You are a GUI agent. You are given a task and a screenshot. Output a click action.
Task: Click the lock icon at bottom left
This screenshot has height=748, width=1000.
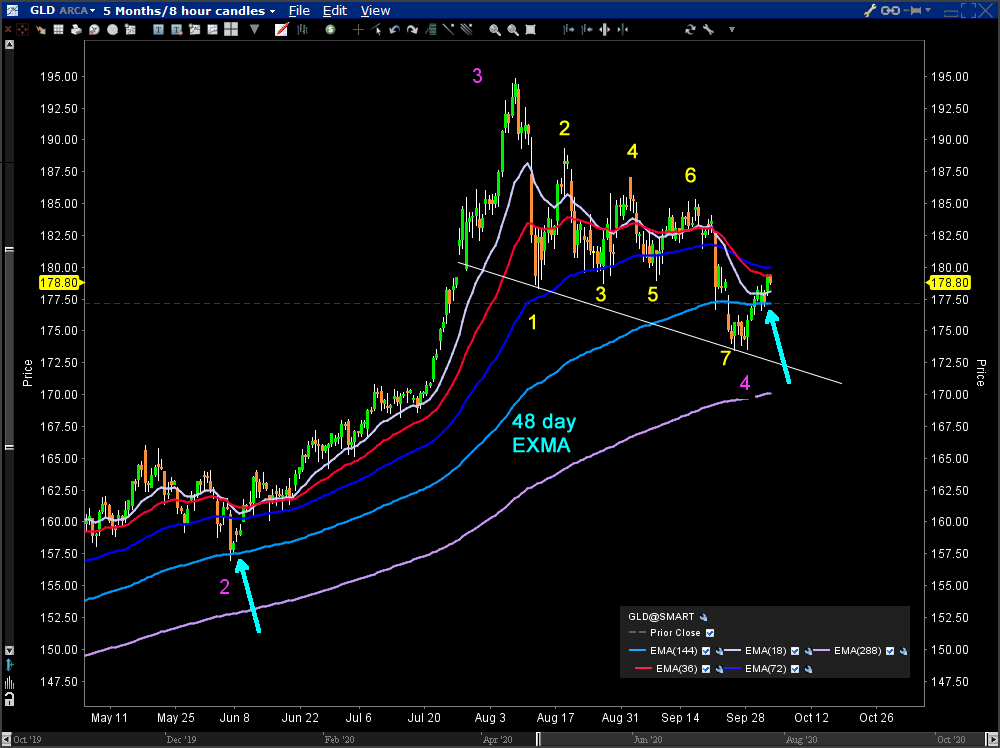9,699
